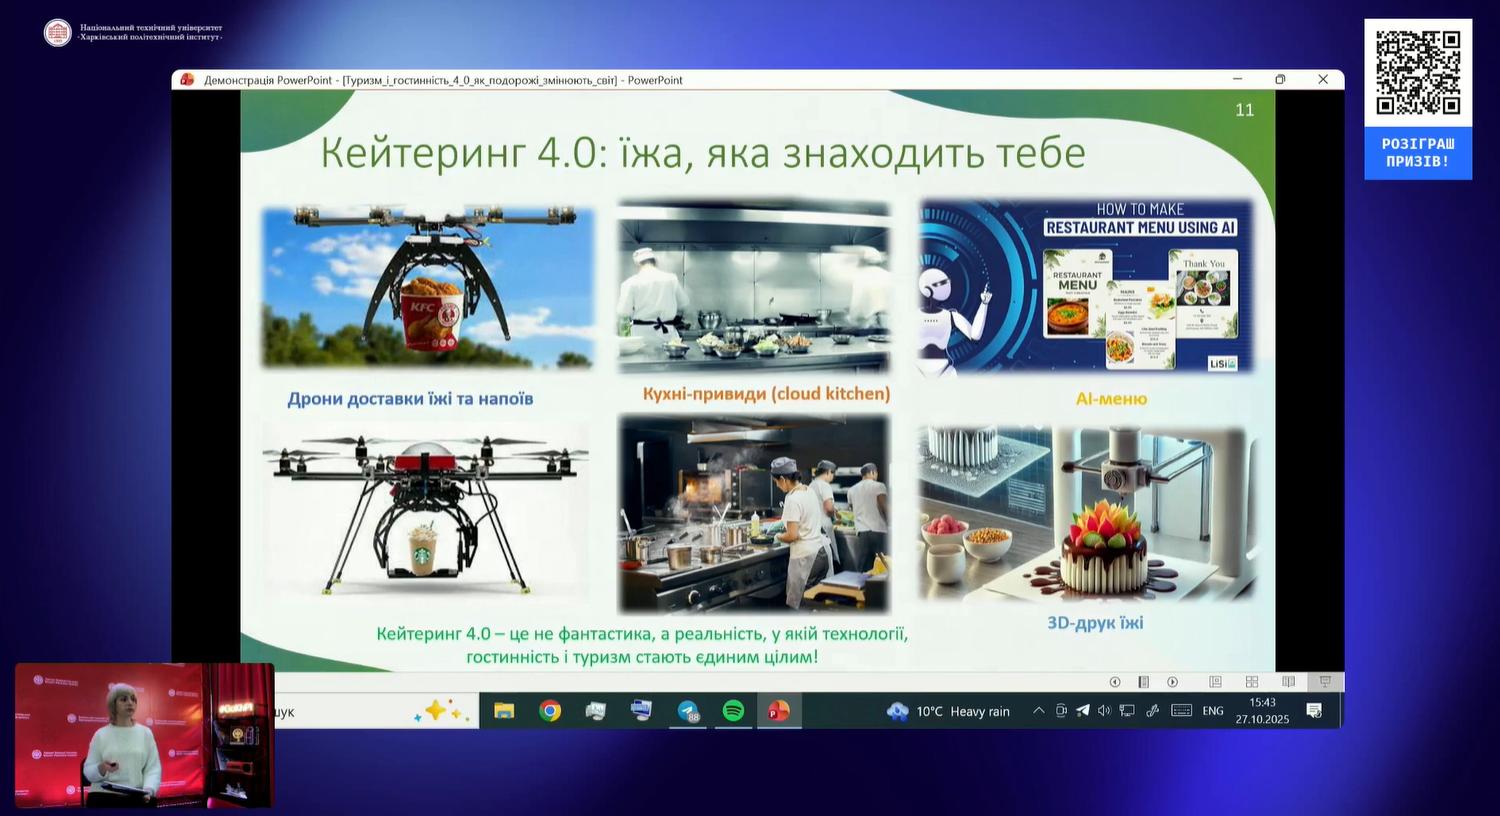Image resolution: width=1500 pixels, height=816 pixels.
Task: Click the KFC delivery drone image
Action: 428,288
